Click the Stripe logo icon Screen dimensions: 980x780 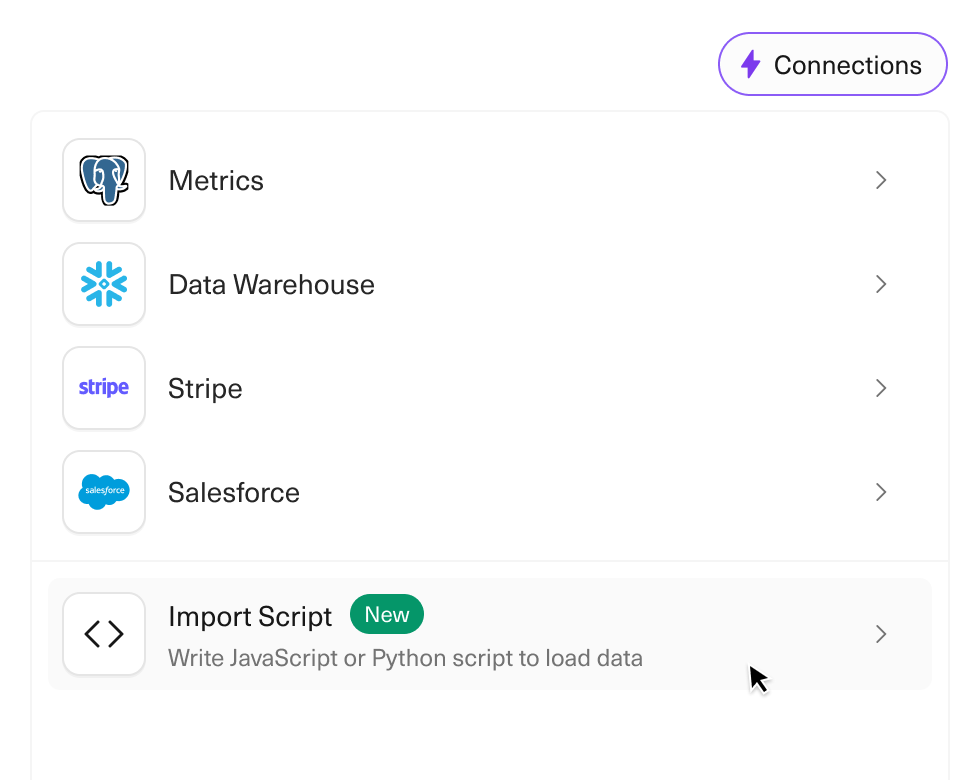[x=104, y=388]
